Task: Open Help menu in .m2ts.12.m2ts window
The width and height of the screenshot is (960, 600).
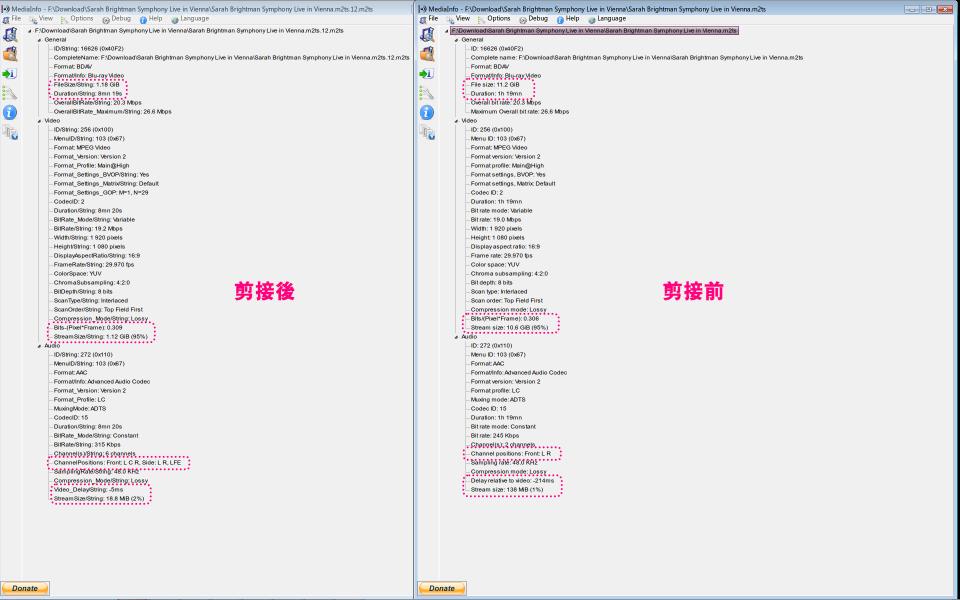Action: coord(151,19)
